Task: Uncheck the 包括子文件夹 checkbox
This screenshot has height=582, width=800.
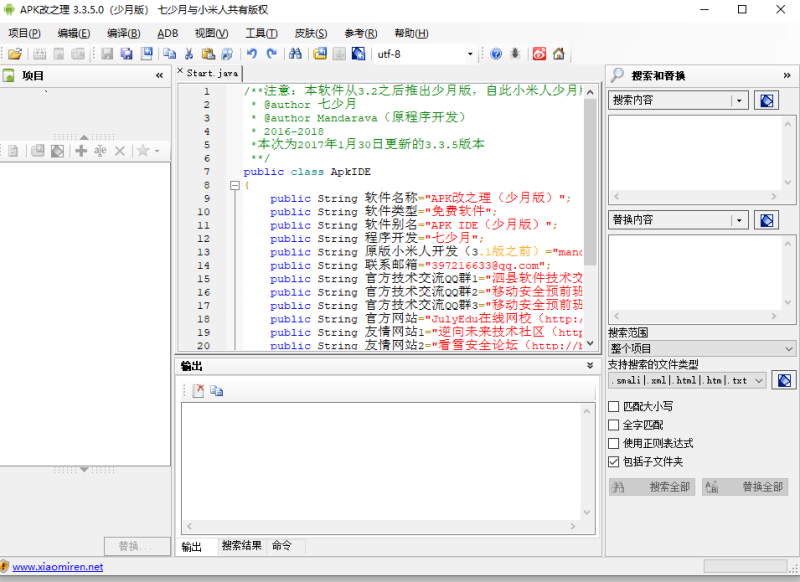Action: click(x=614, y=462)
